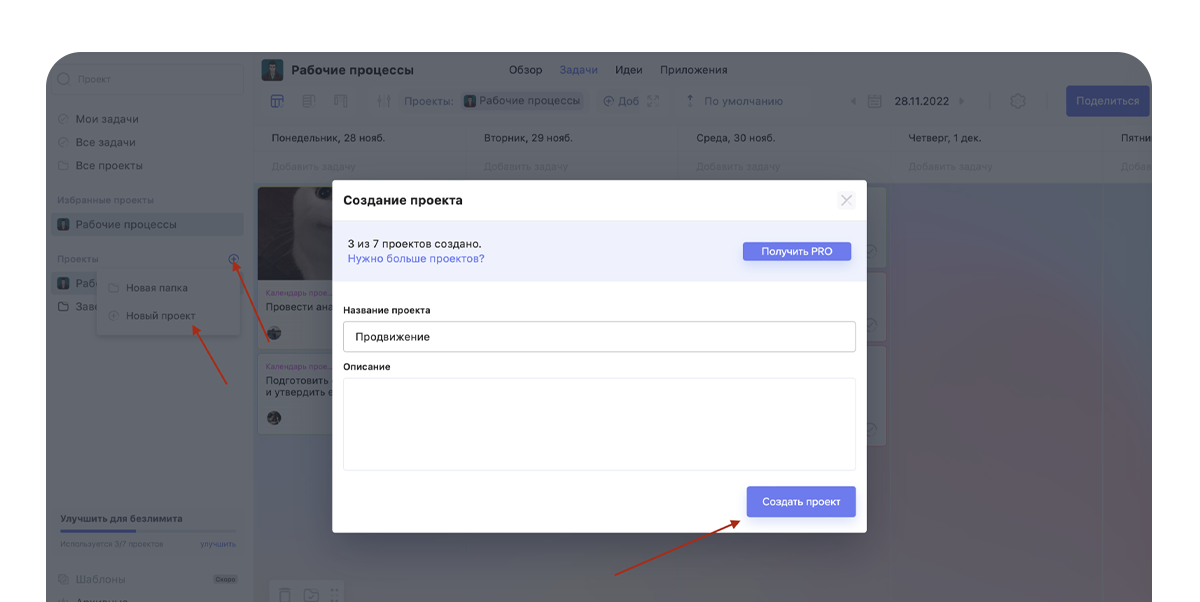The image size is (1200, 602).
Task: Click the task card image thumbnail
Action: (295, 234)
